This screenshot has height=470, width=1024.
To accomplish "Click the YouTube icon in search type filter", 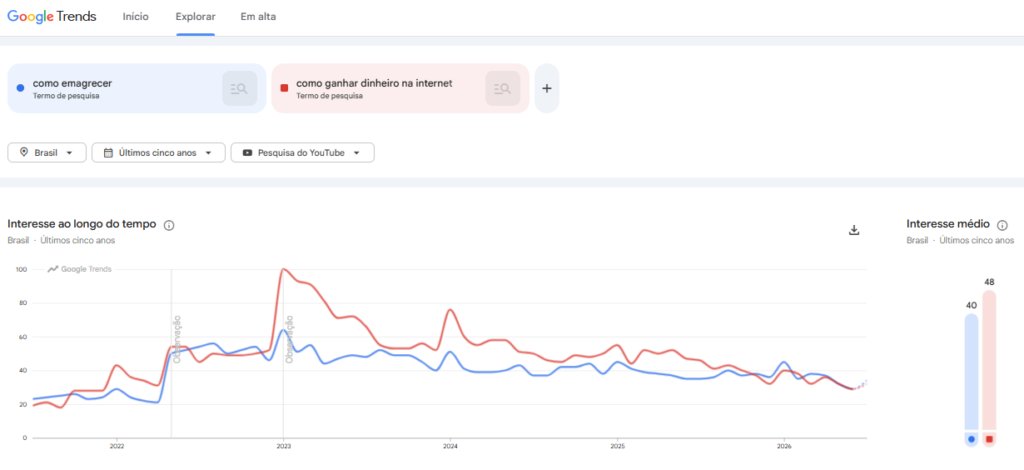I will point(248,153).
